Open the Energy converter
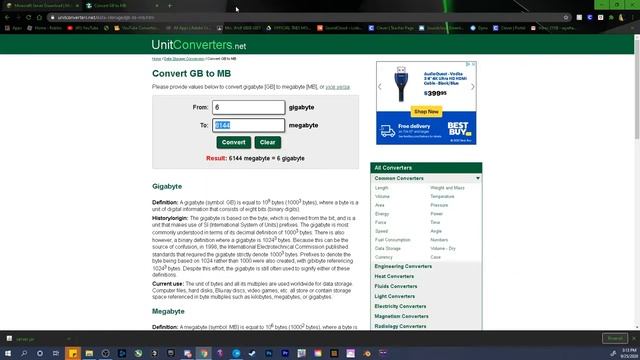The image size is (640, 360). (x=382, y=213)
